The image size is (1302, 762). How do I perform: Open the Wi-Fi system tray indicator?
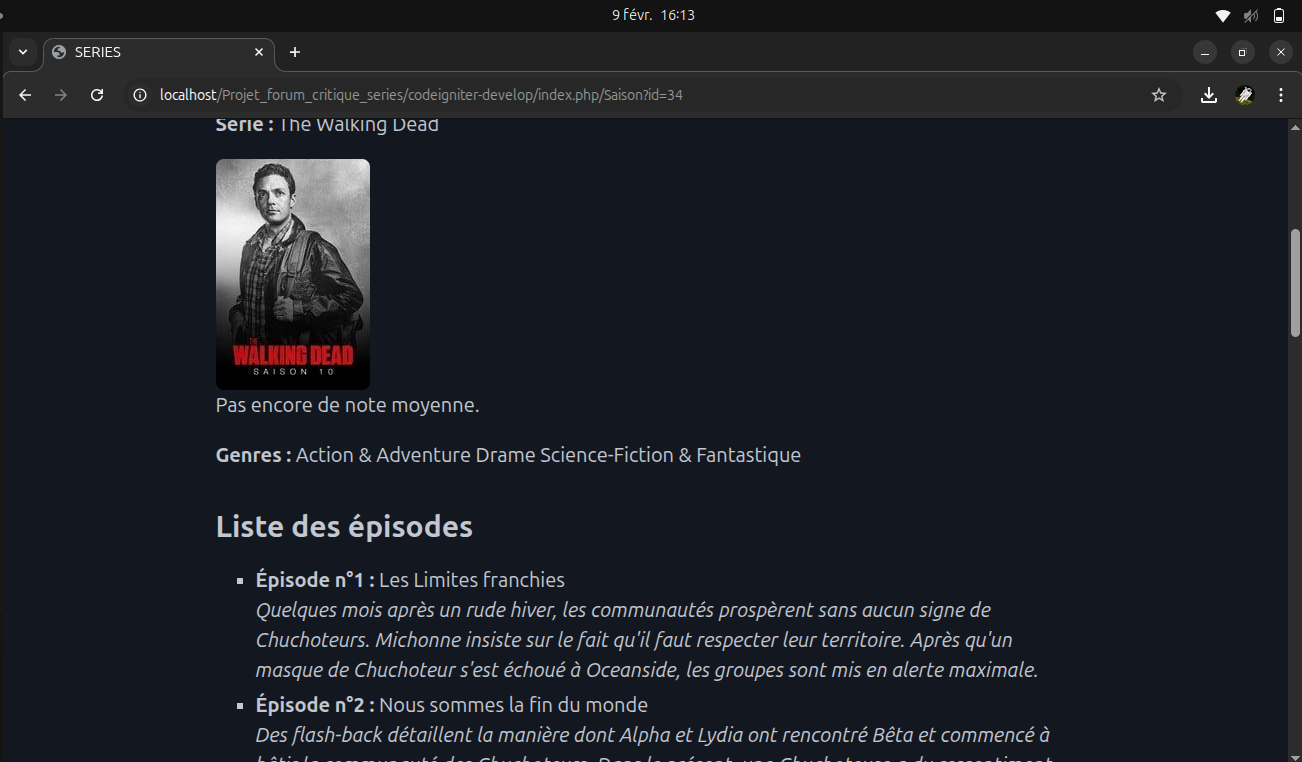click(x=1222, y=15)
